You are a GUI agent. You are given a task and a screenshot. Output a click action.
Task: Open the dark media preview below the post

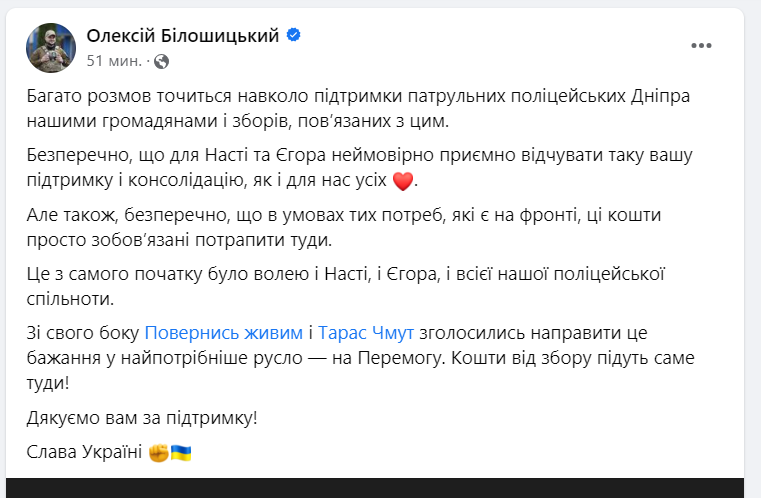pos(380,488)
